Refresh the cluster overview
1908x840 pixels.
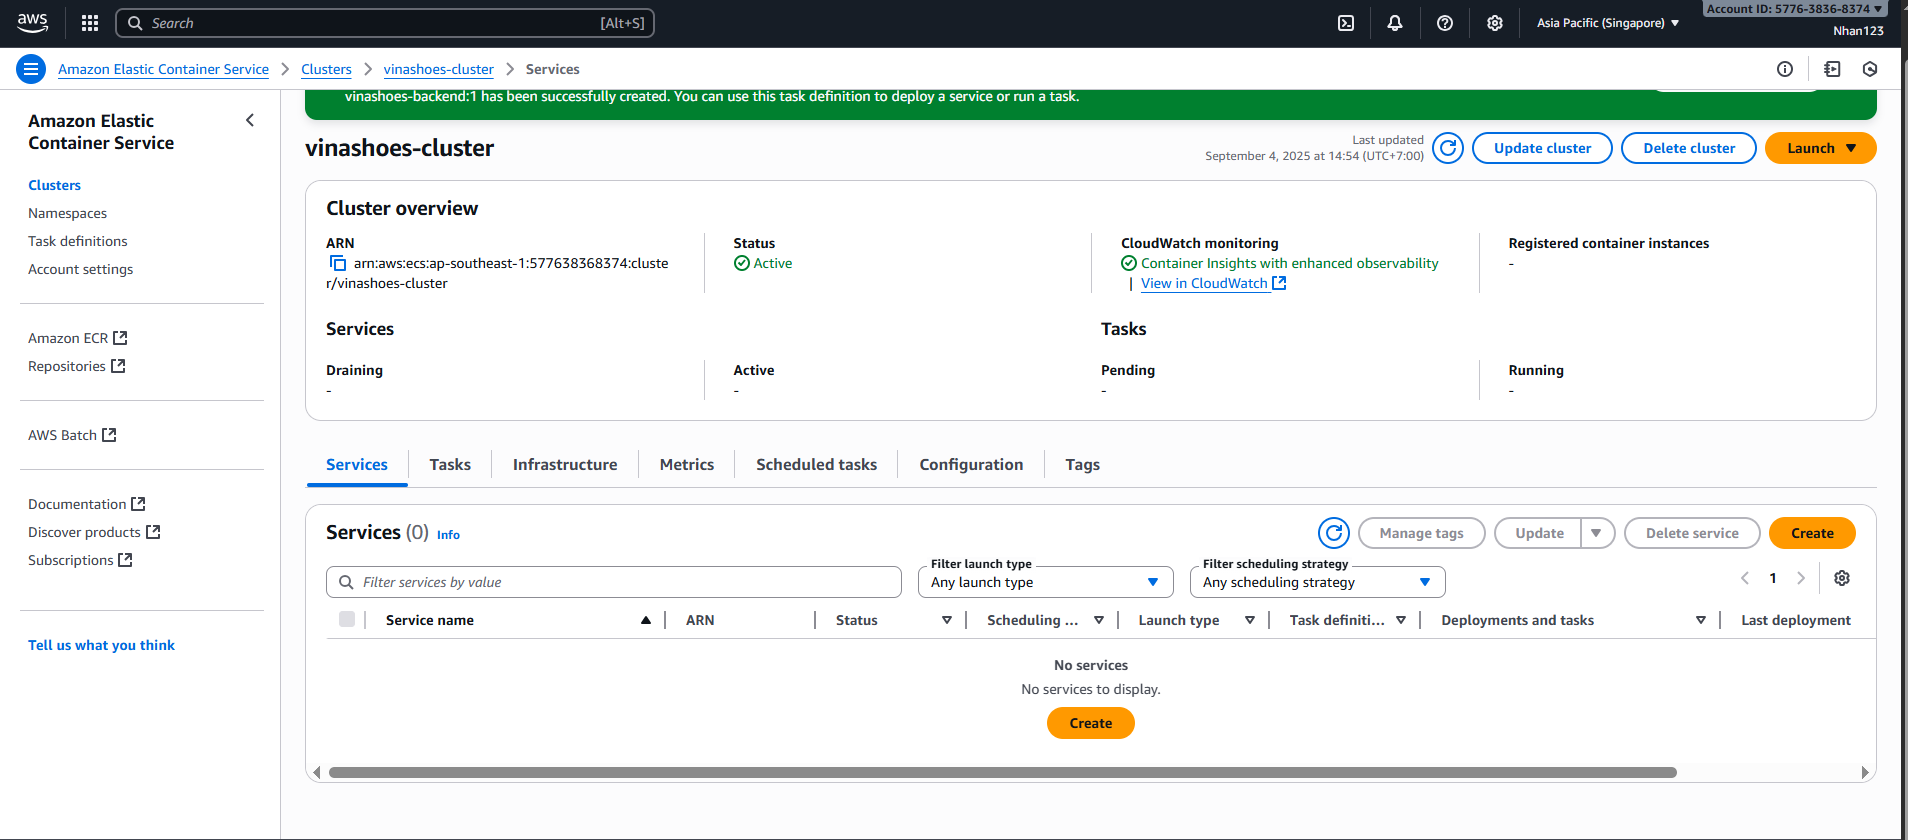[1447, 148]
